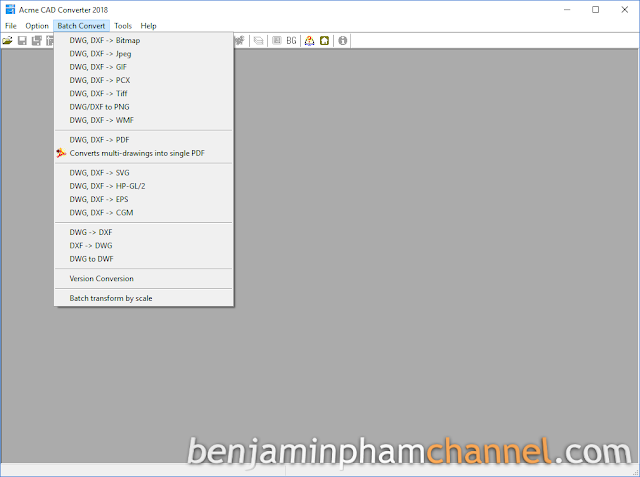Click the Converts multi-drawings PDF icon

point(61,153)
